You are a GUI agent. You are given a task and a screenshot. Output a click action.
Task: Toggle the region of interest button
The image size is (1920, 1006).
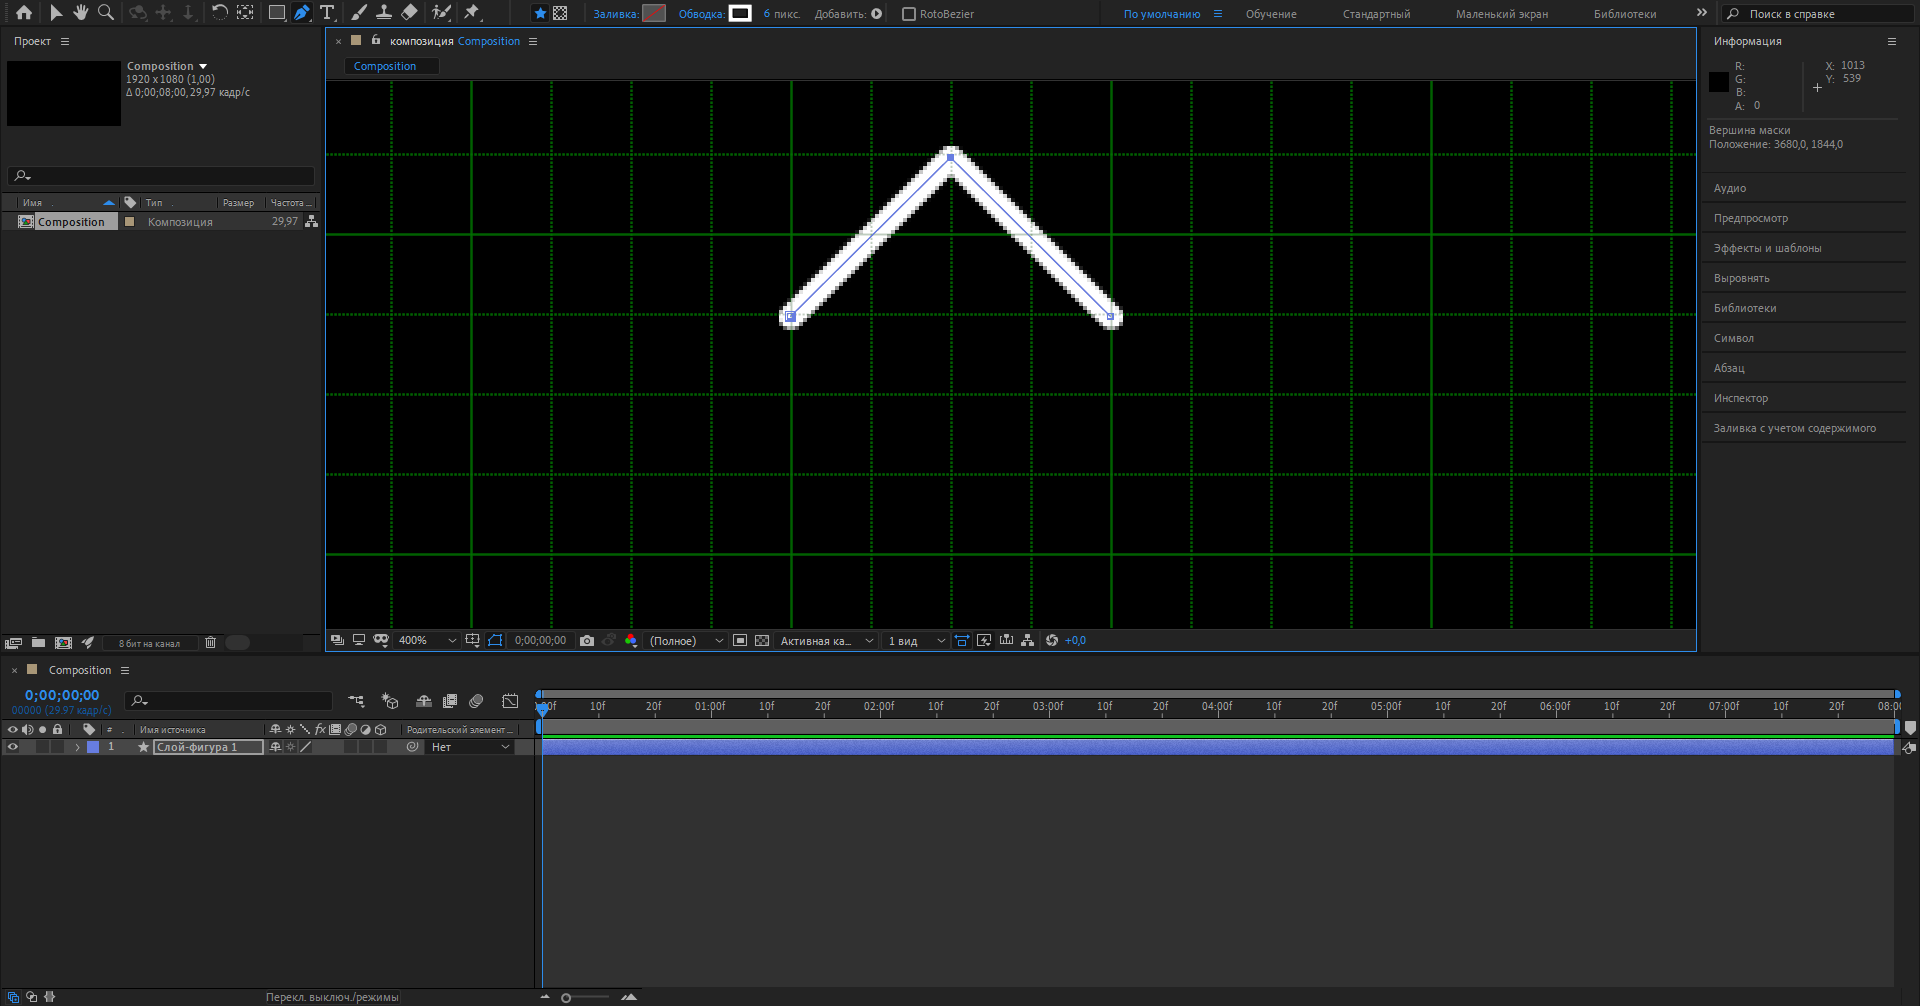click(x=740, y=641)
